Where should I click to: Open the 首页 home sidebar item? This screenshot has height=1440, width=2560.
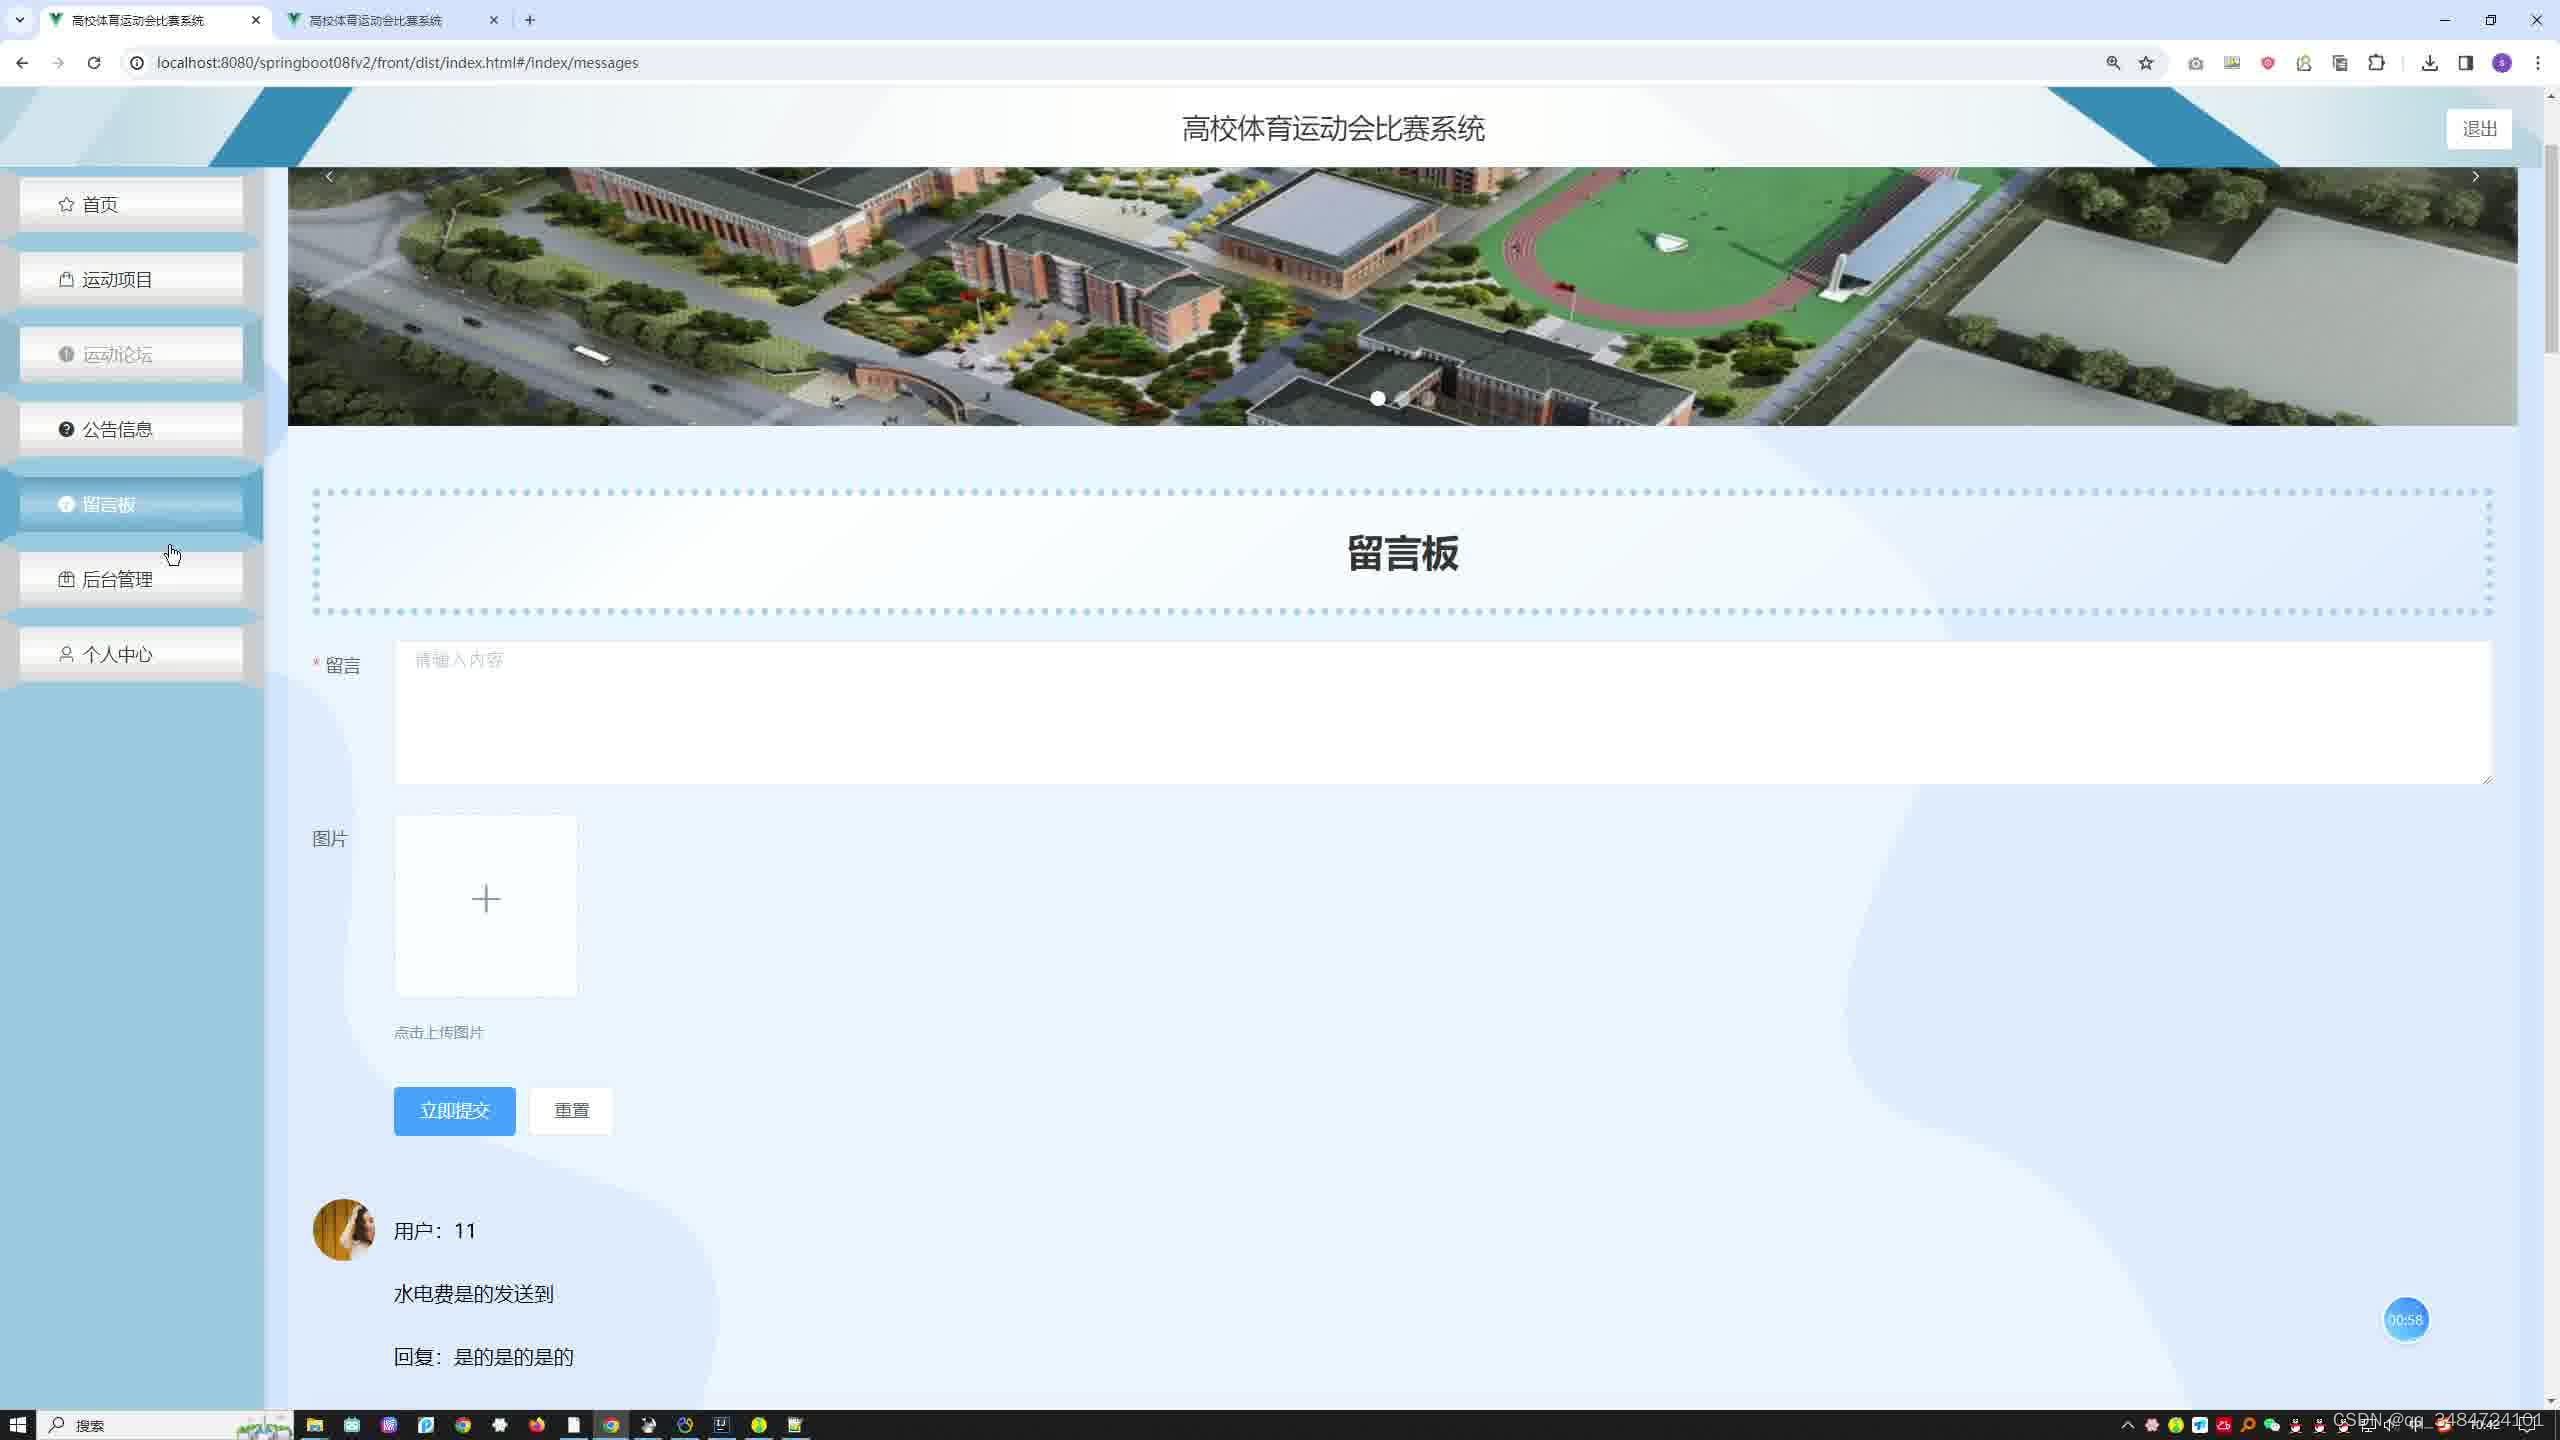[131, 204]
